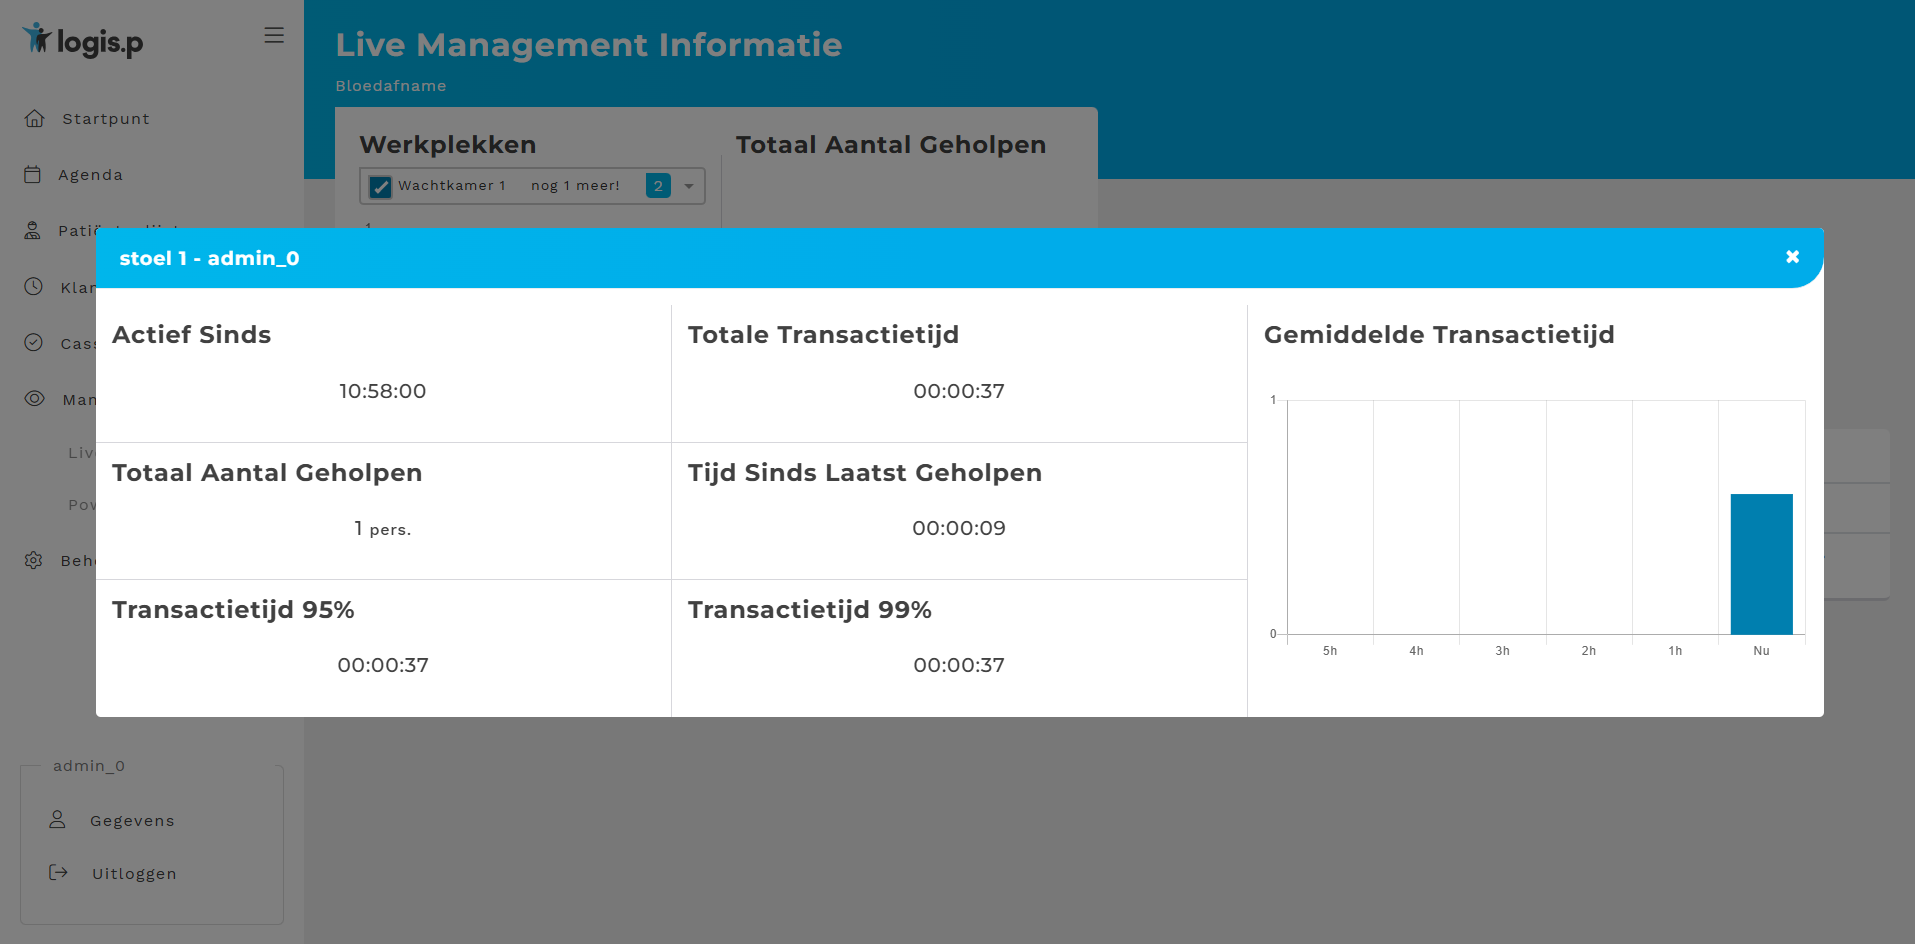Expand the Werkplekken dropdown arrow
The width and height of the screenshot is (1915, 944).
coord(689,186)
